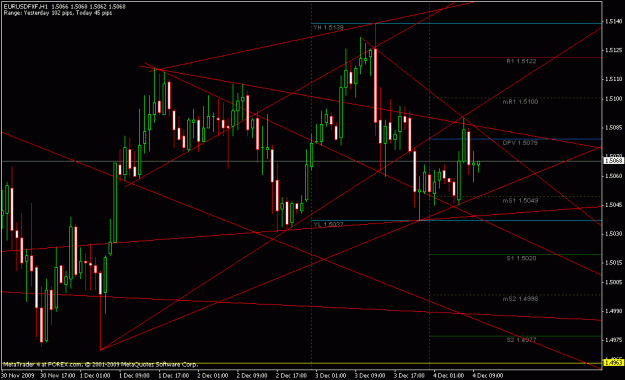Click the 1.5030 price axis value
This screenshot has height=380, width=625.
pyautogui.click(x=613, y=234)
